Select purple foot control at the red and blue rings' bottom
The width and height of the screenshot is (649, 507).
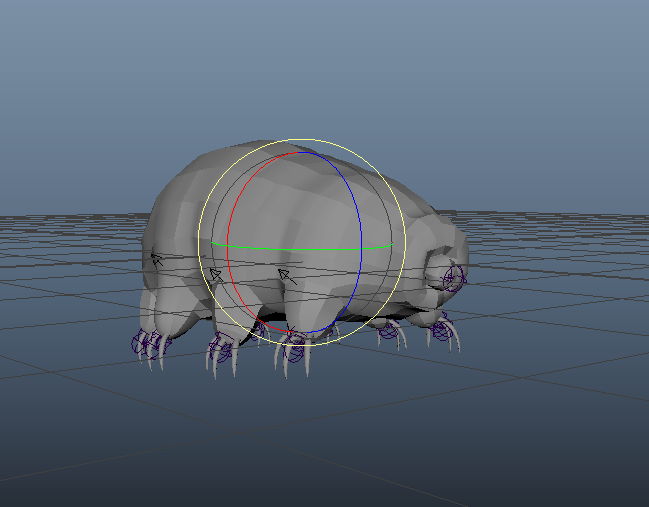[x=296, y=347]
